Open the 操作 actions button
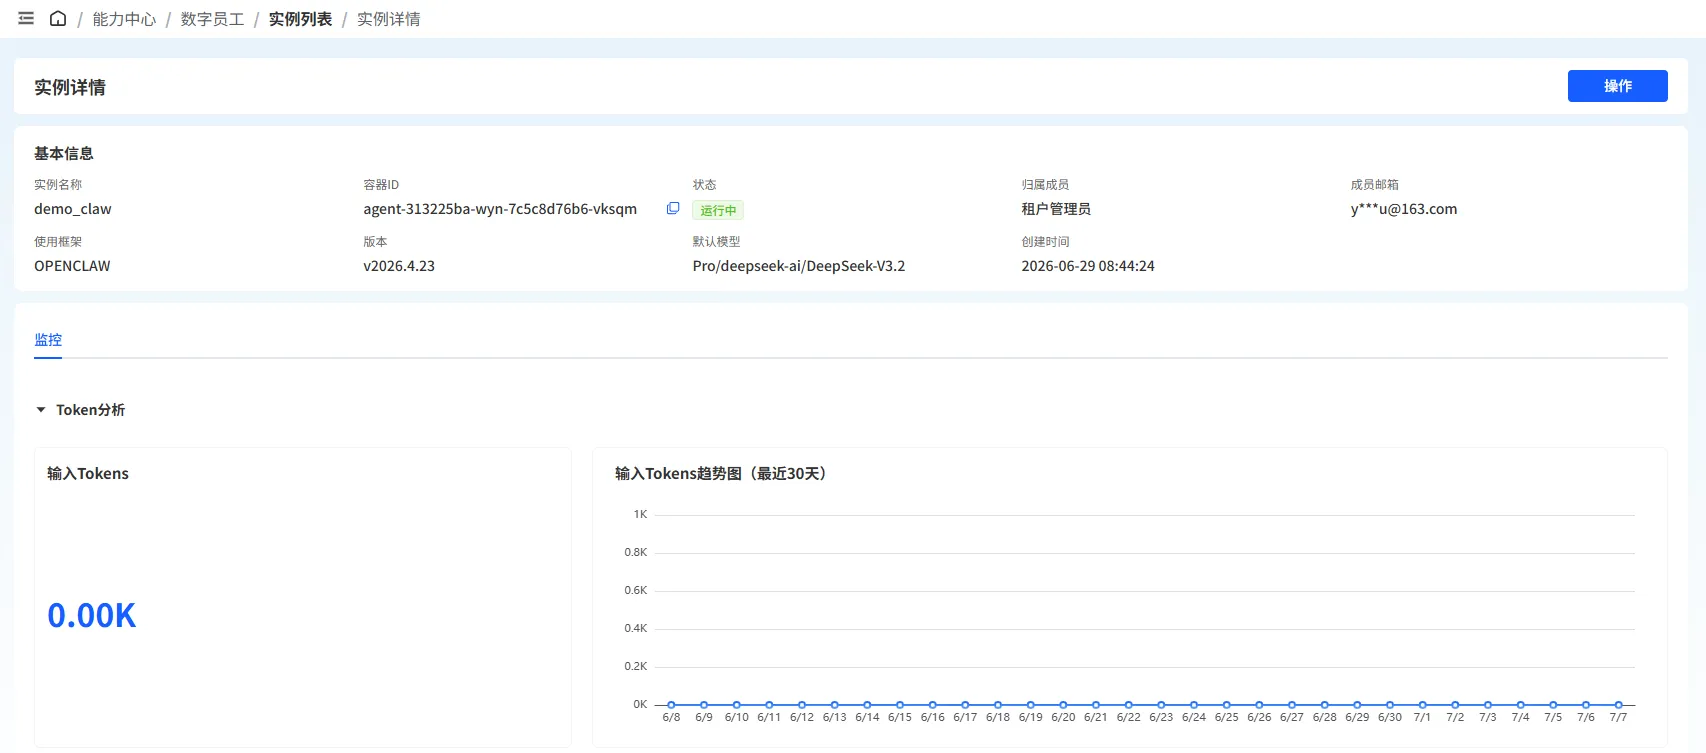This screenshot has width=1706, height=753. click(x=1617, y=86)
